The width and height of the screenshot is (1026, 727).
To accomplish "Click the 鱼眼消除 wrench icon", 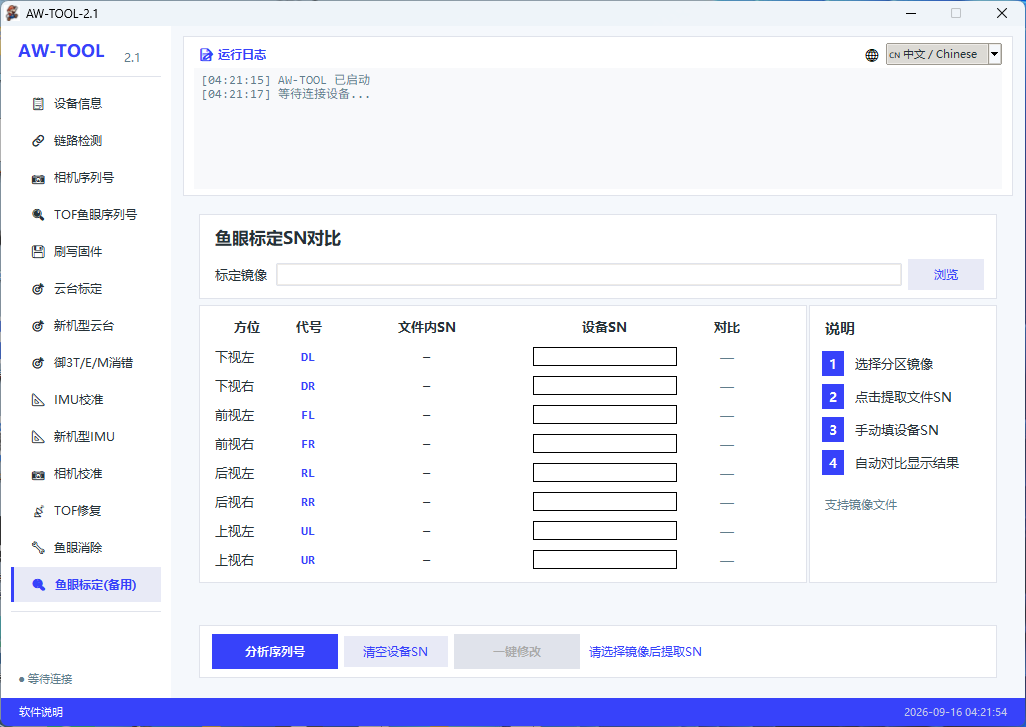I will click(39, 548).
